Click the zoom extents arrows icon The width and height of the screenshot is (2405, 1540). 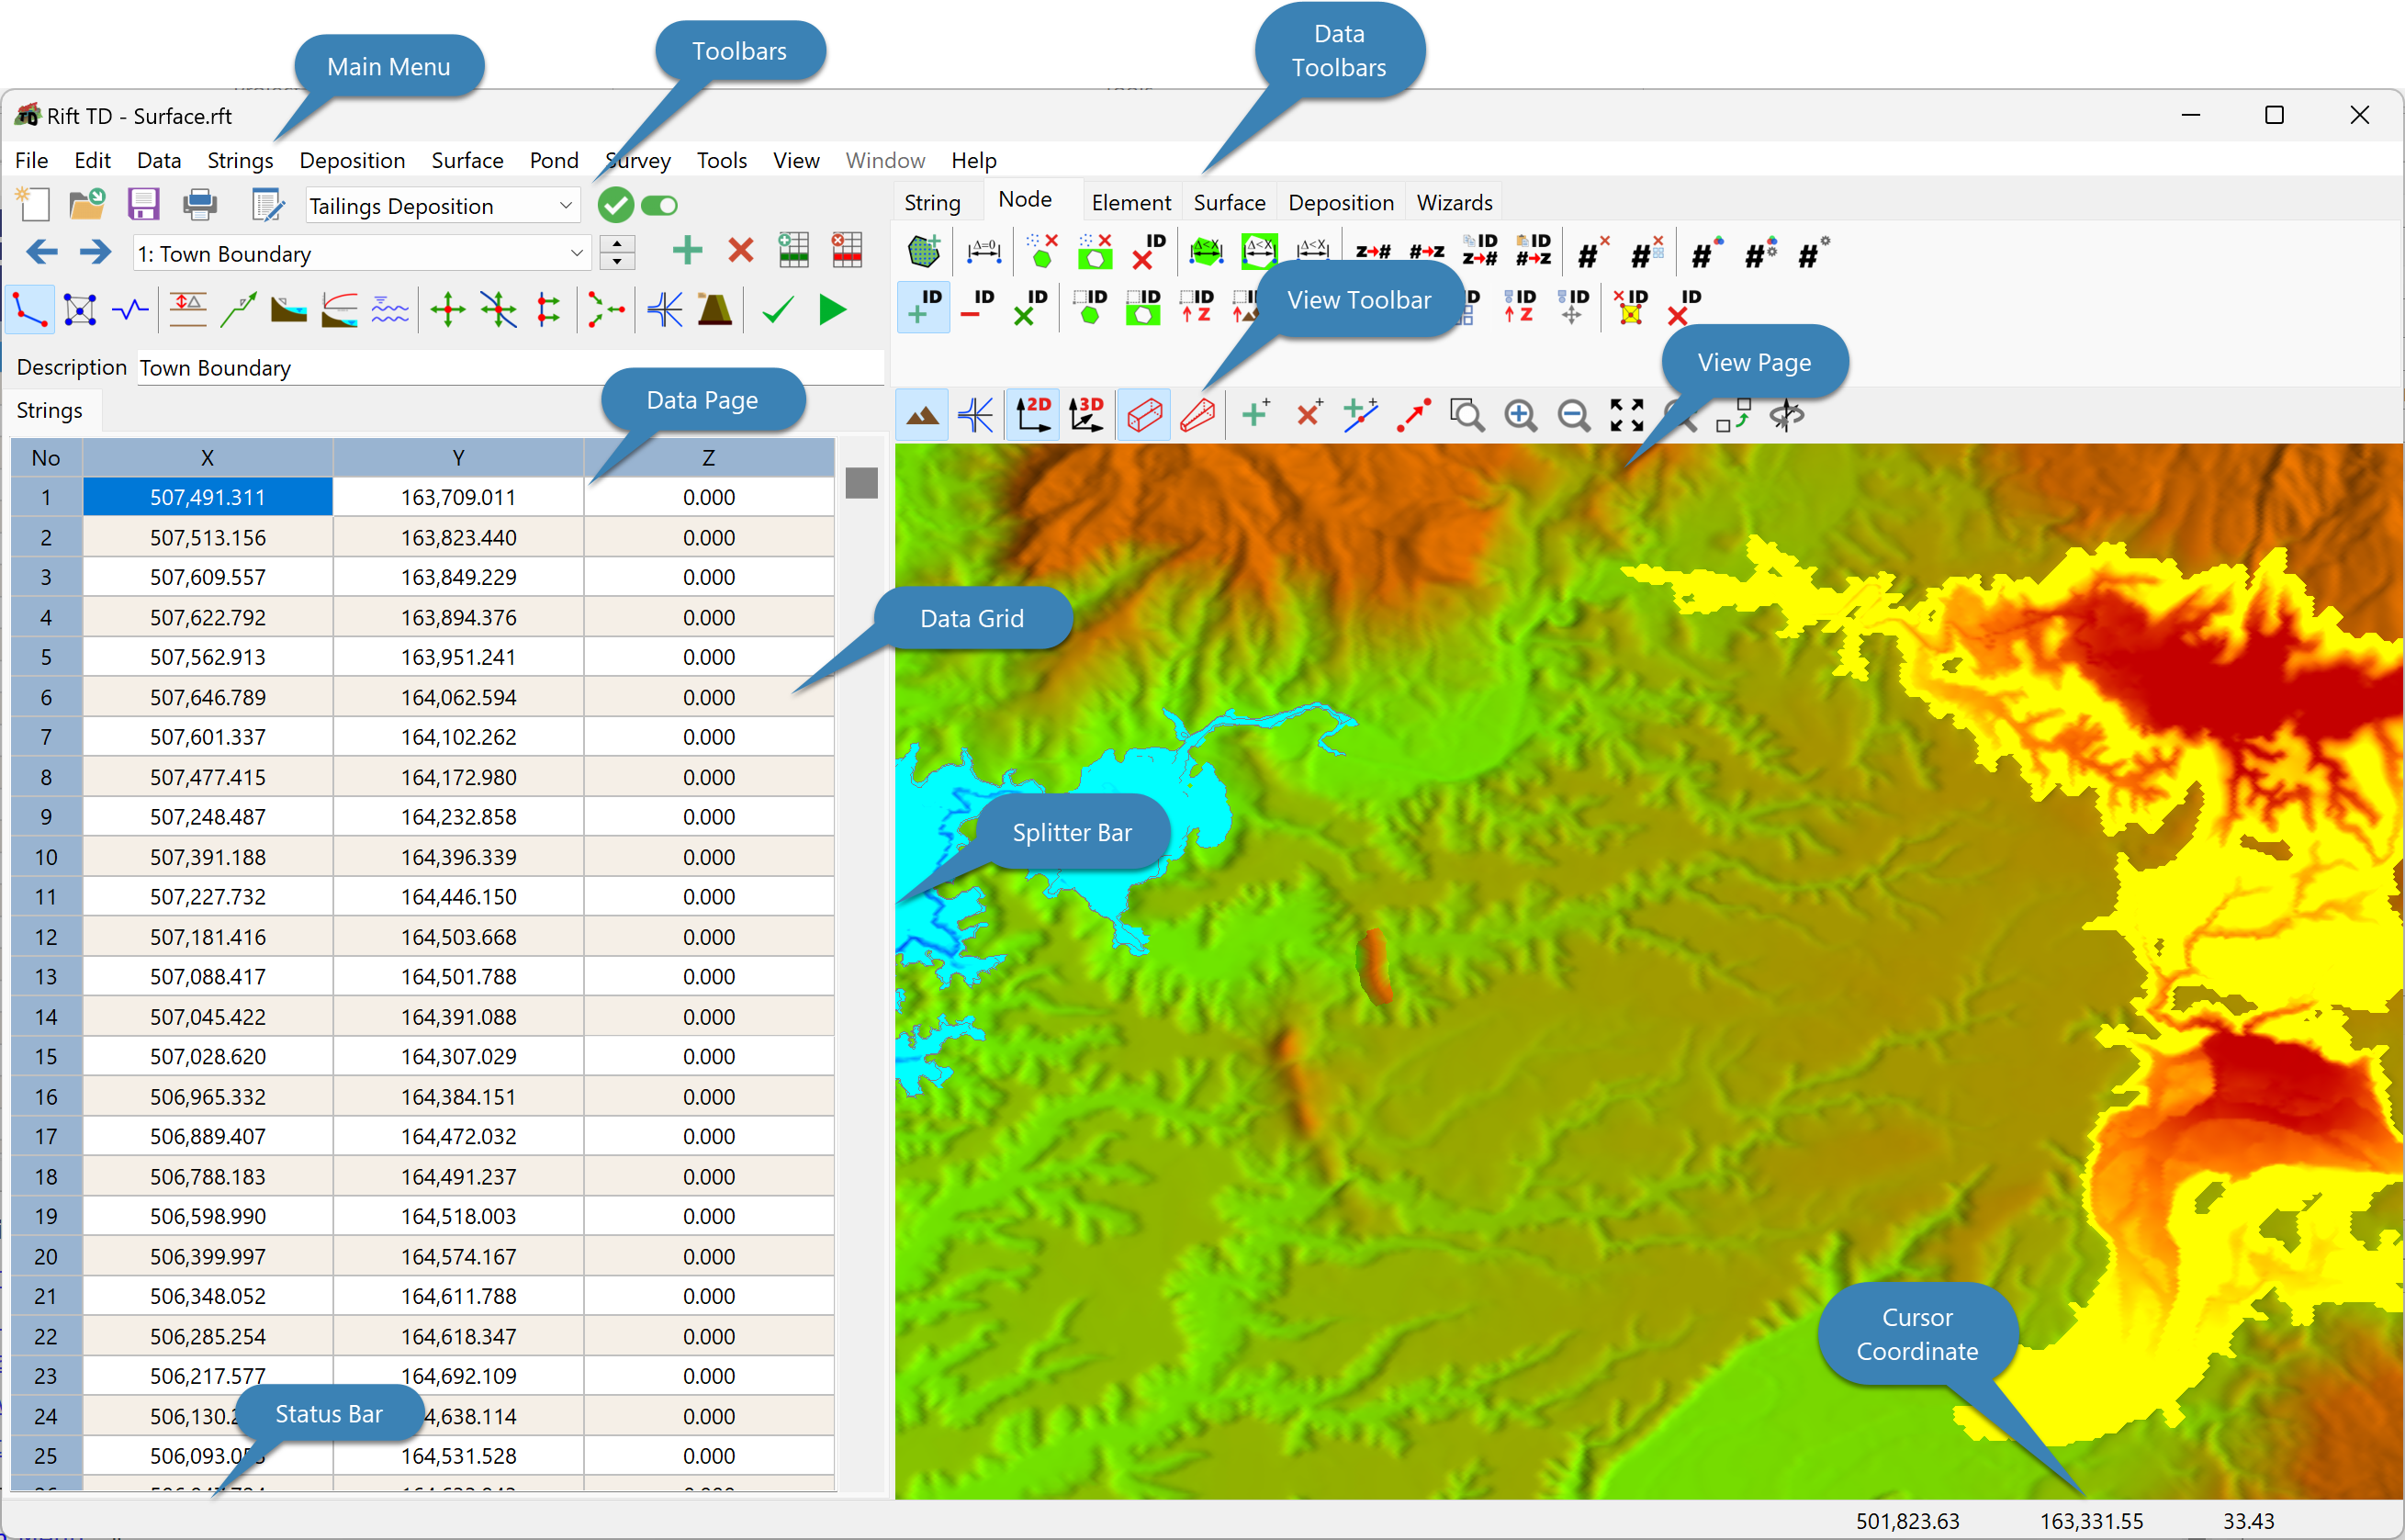tap(1626, 415)
